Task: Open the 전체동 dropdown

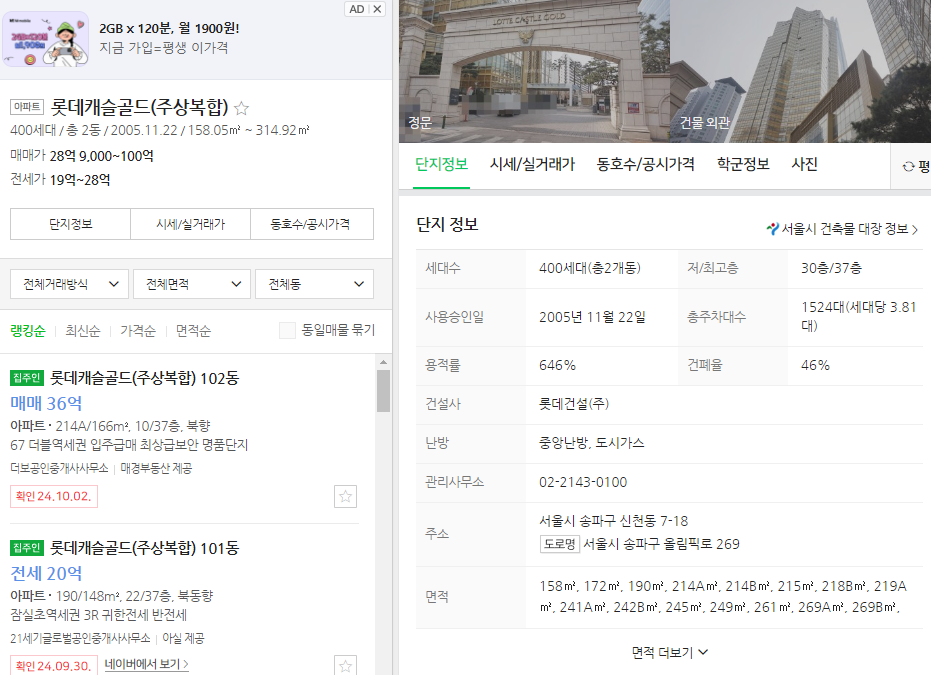Action: 314,284
